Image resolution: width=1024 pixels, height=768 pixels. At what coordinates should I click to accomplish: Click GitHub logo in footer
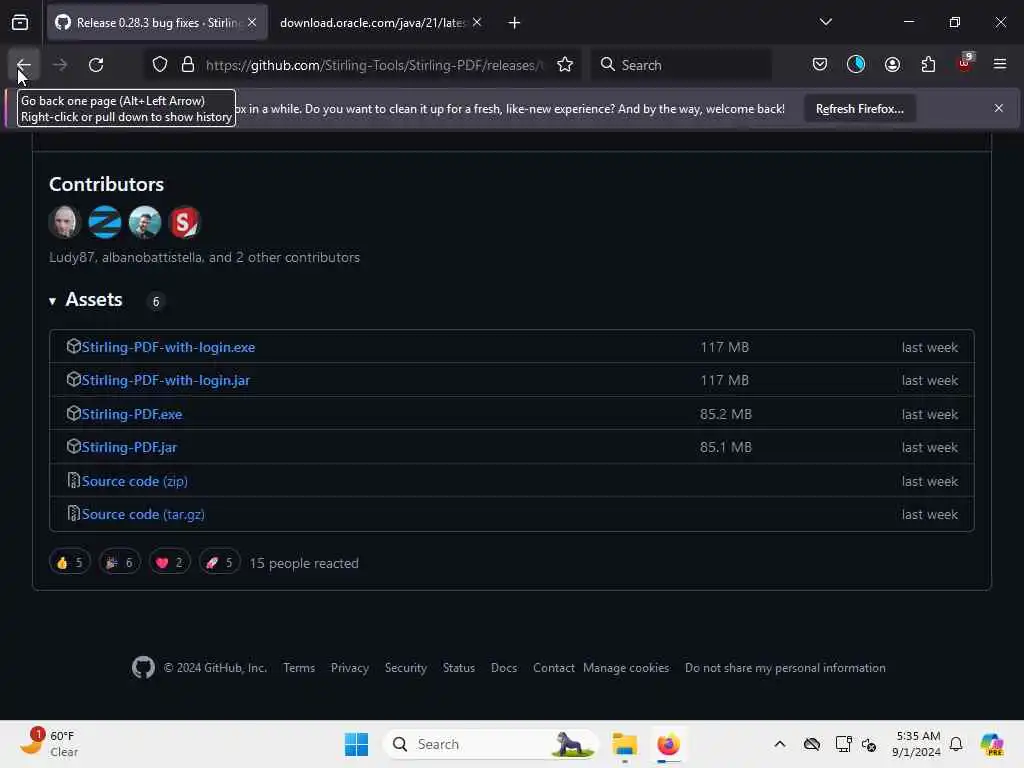tap(144, 667)
